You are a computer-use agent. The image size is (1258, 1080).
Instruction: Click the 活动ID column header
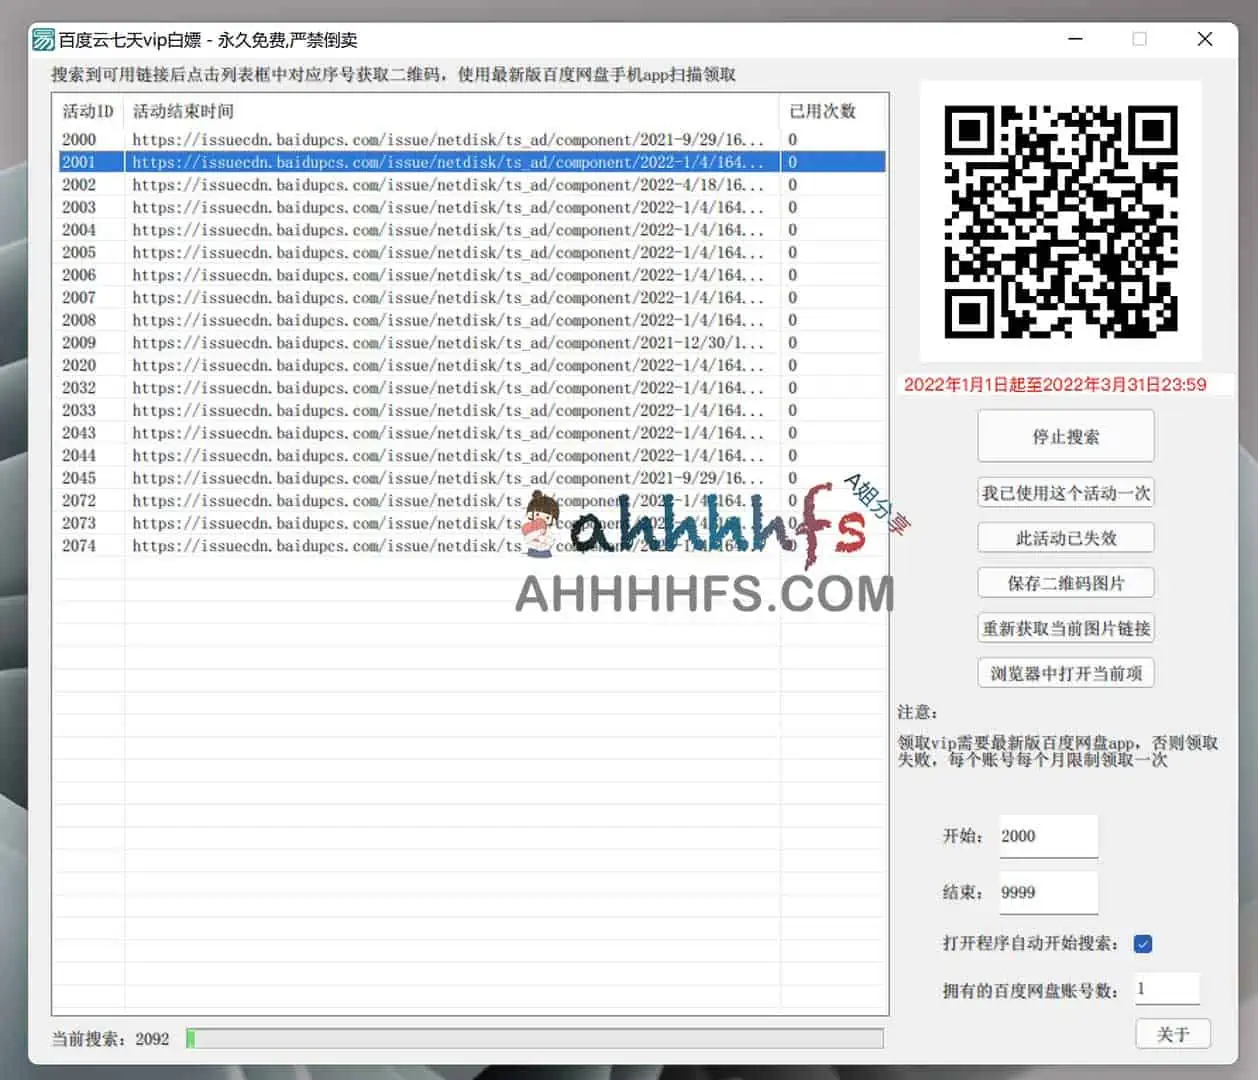(x=85, y=112)
